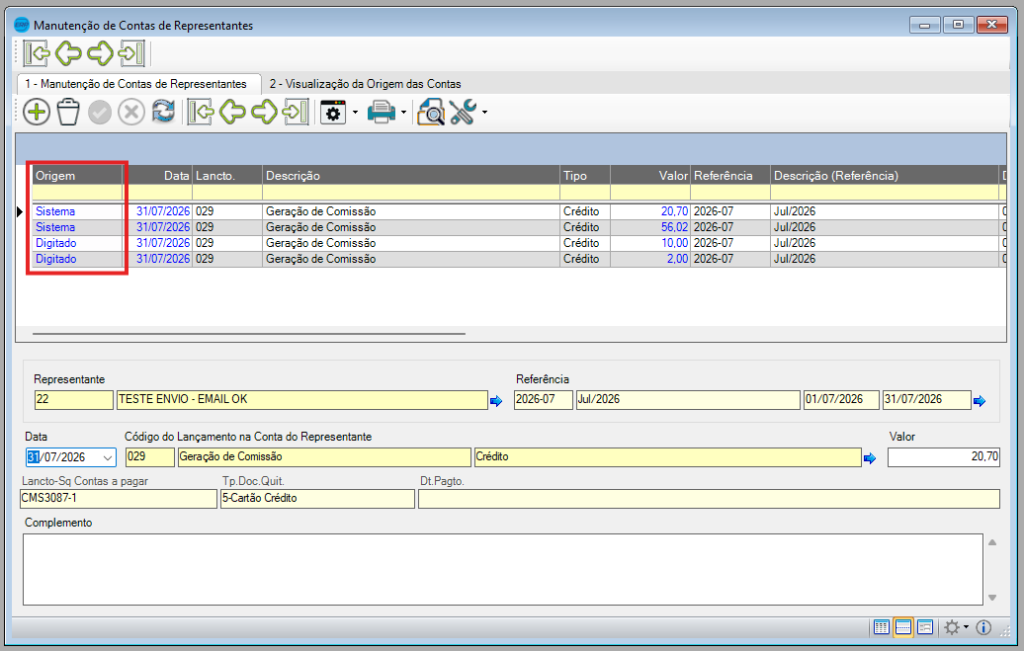This screenshot has width=1024, height=651.
Task: Click the empty Dt.Pagto. field
Action: point(709,499)
